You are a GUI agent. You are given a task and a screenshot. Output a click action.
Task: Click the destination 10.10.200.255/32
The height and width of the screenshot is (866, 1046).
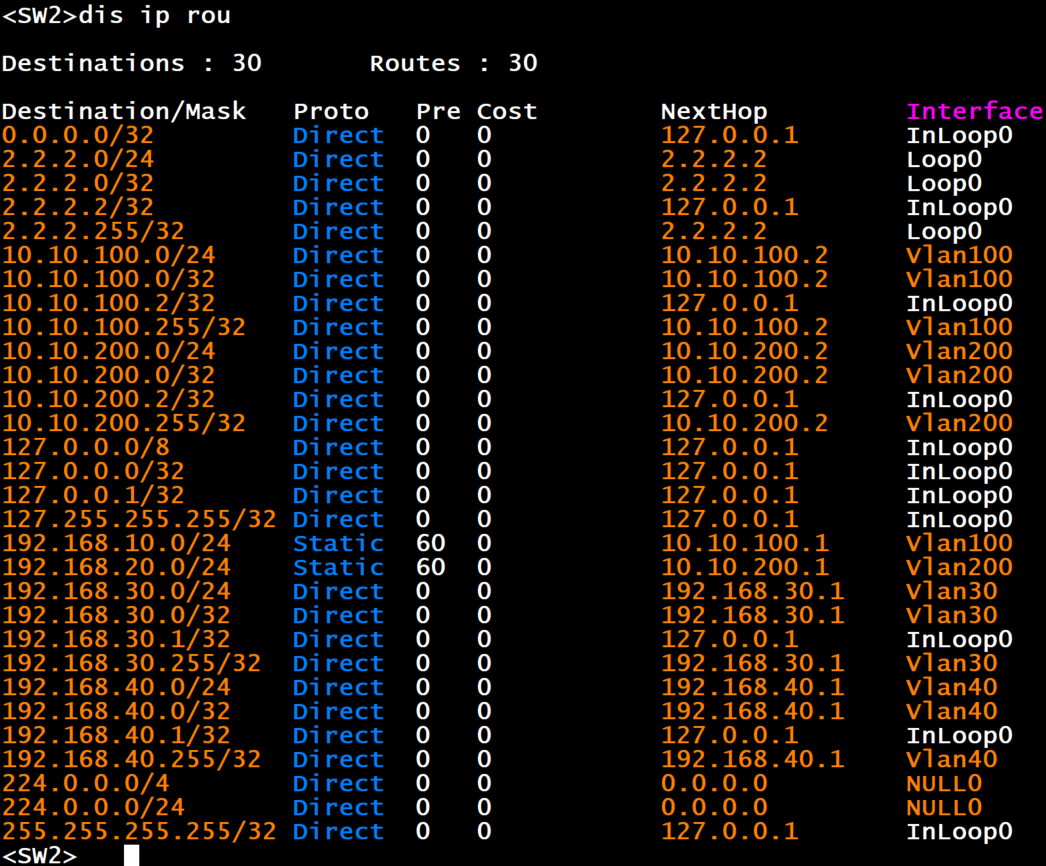click(124, 423)
